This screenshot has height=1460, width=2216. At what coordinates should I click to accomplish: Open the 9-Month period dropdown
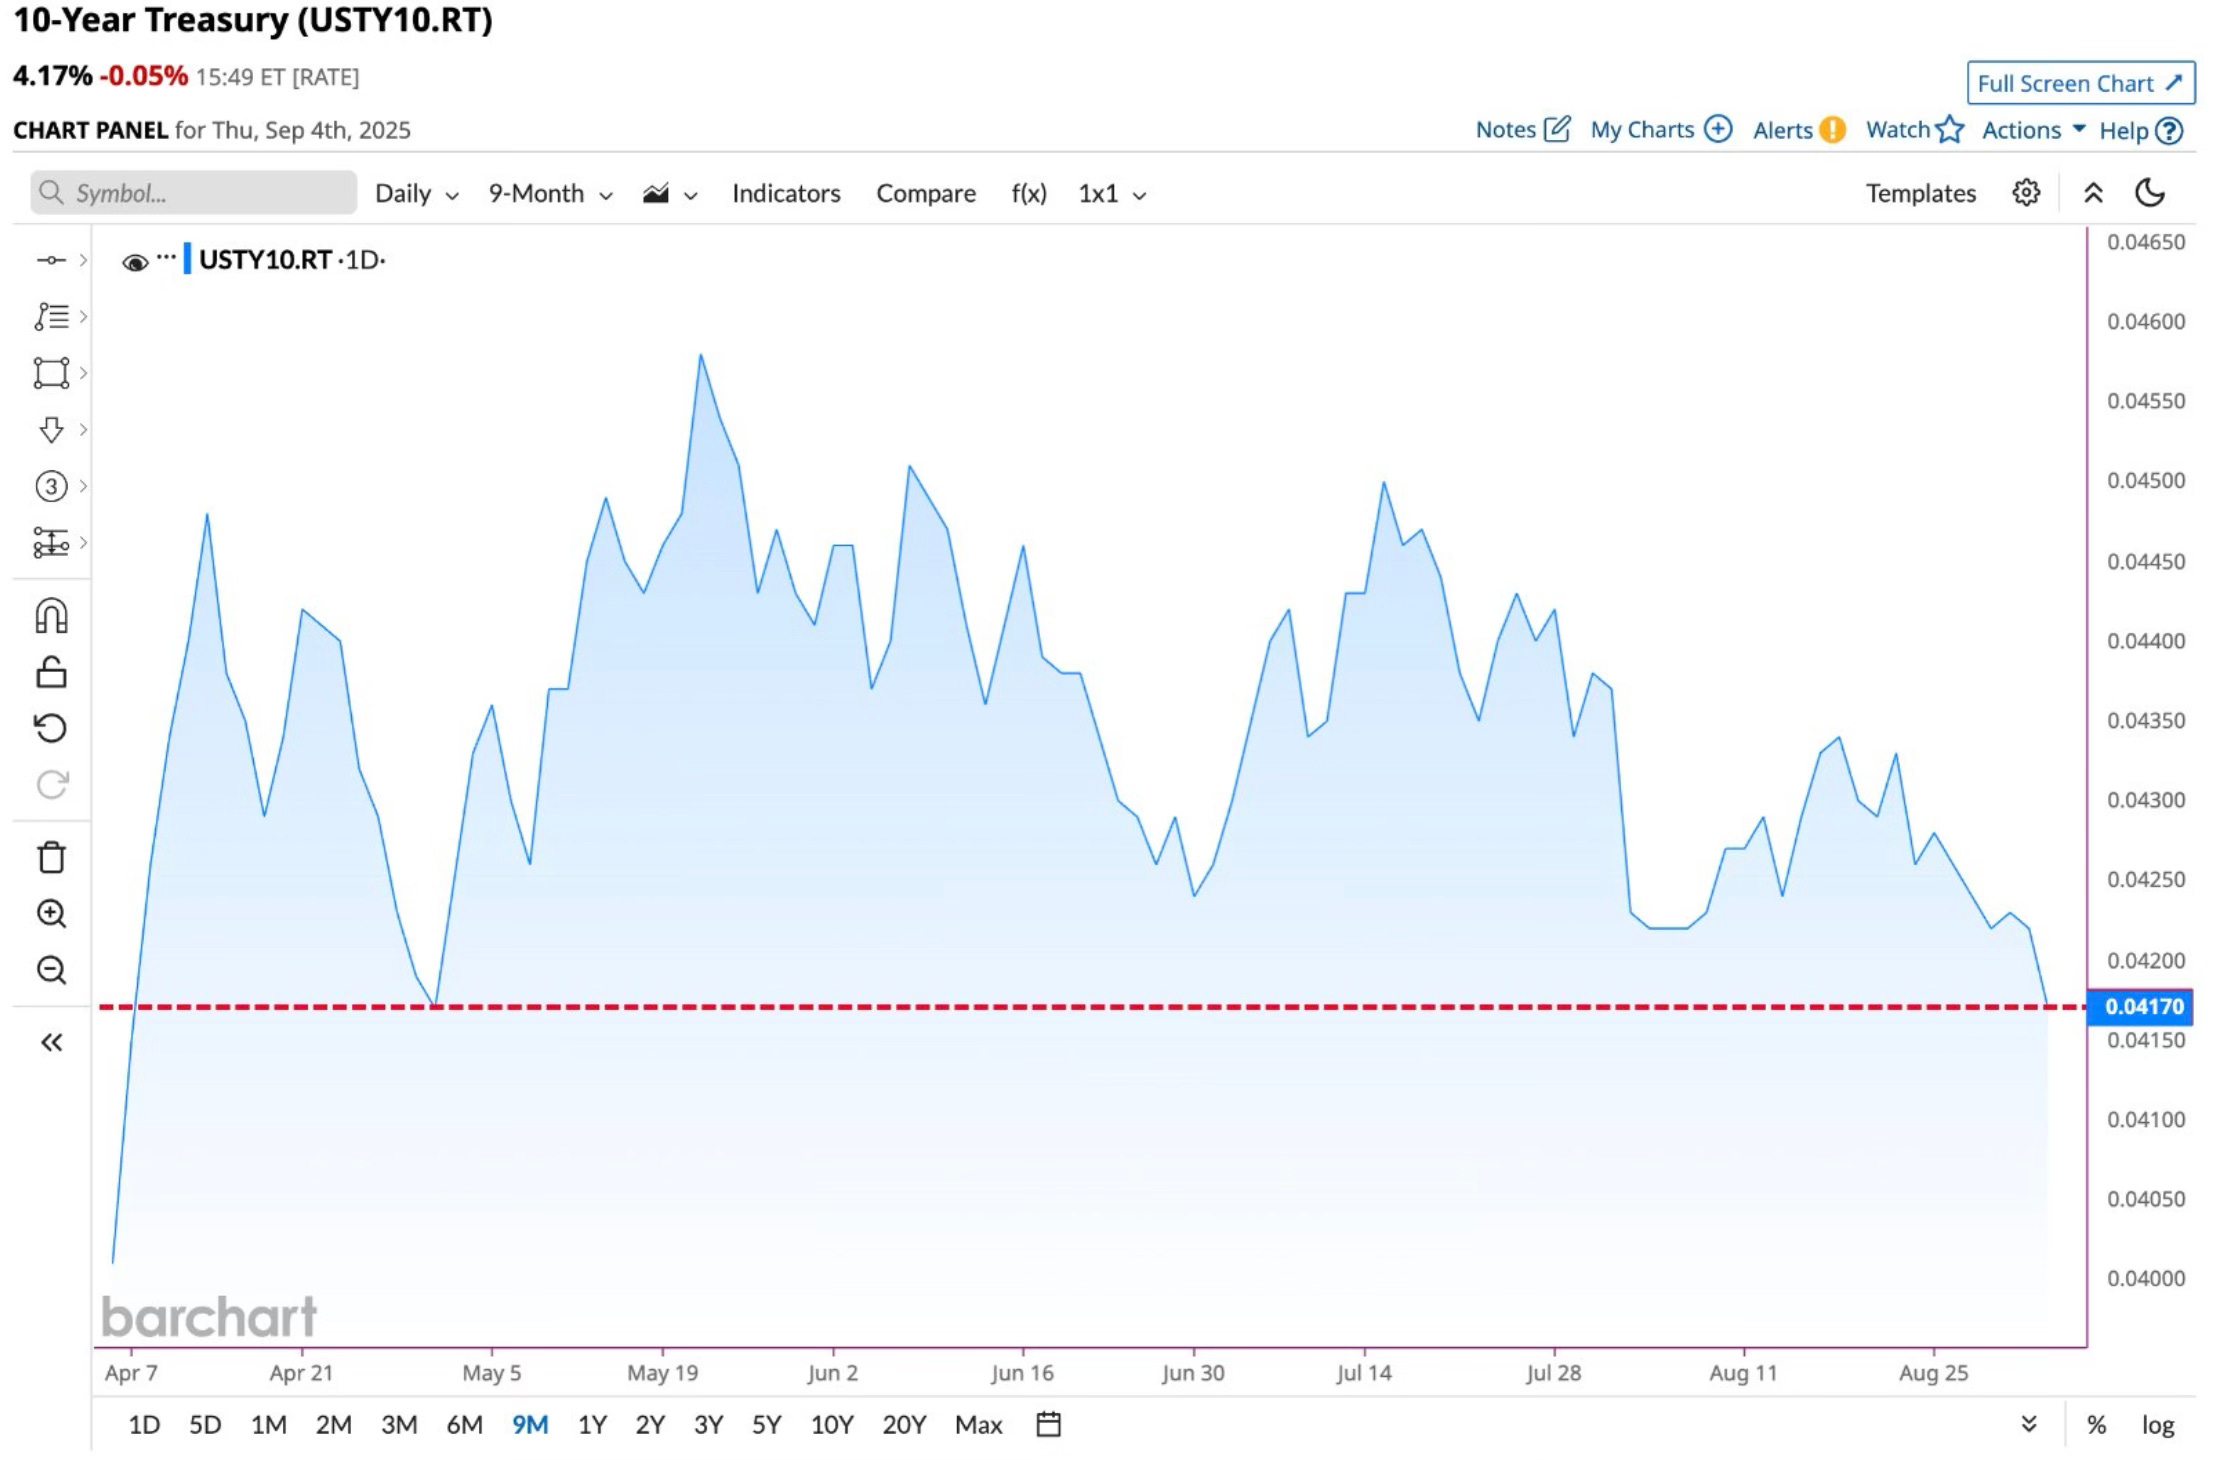(550, 193)
